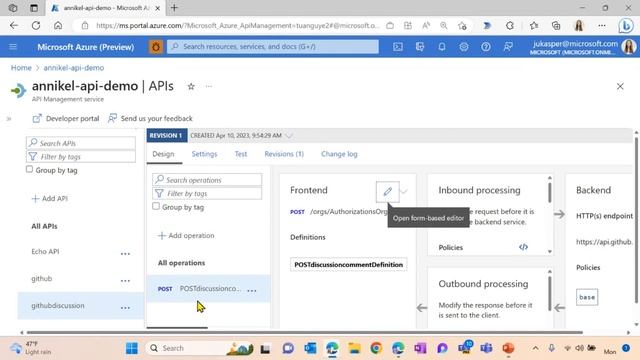Image resolution: width=640 pixels, height=360 pixels.
Task: Click Add operation
Action: tap(186, 236)
